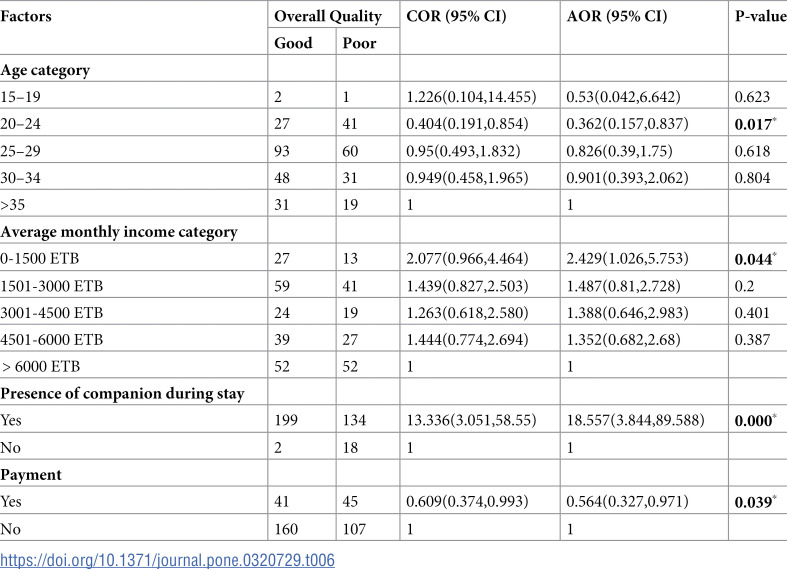This screenshot has width=787, height=570.
Task: Click bold P-value 0.017
Action: click(755, 124)
